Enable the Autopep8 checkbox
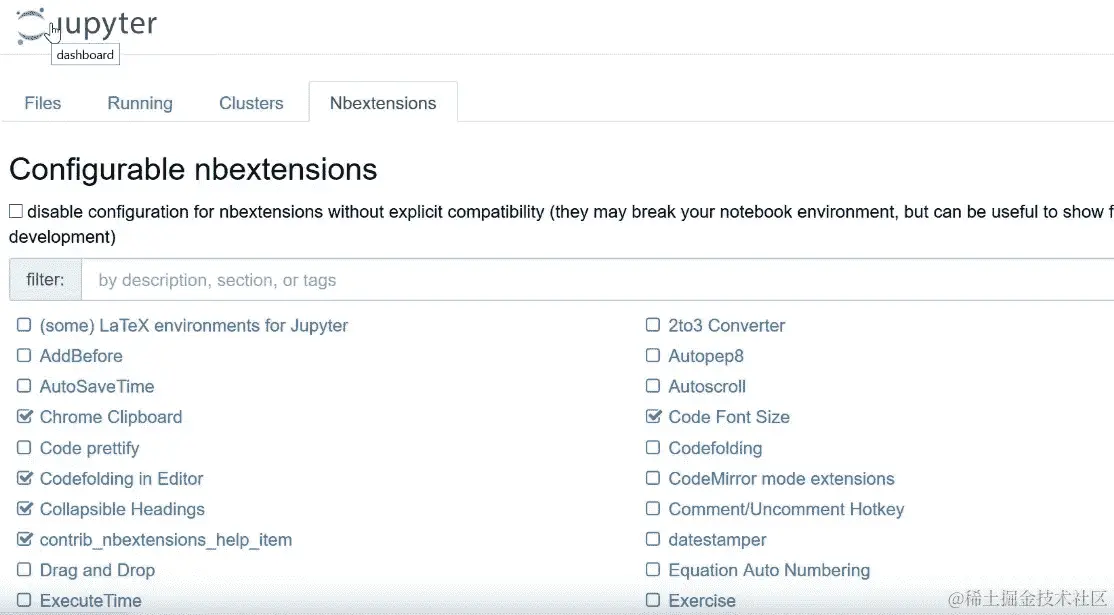 (653, 356)
